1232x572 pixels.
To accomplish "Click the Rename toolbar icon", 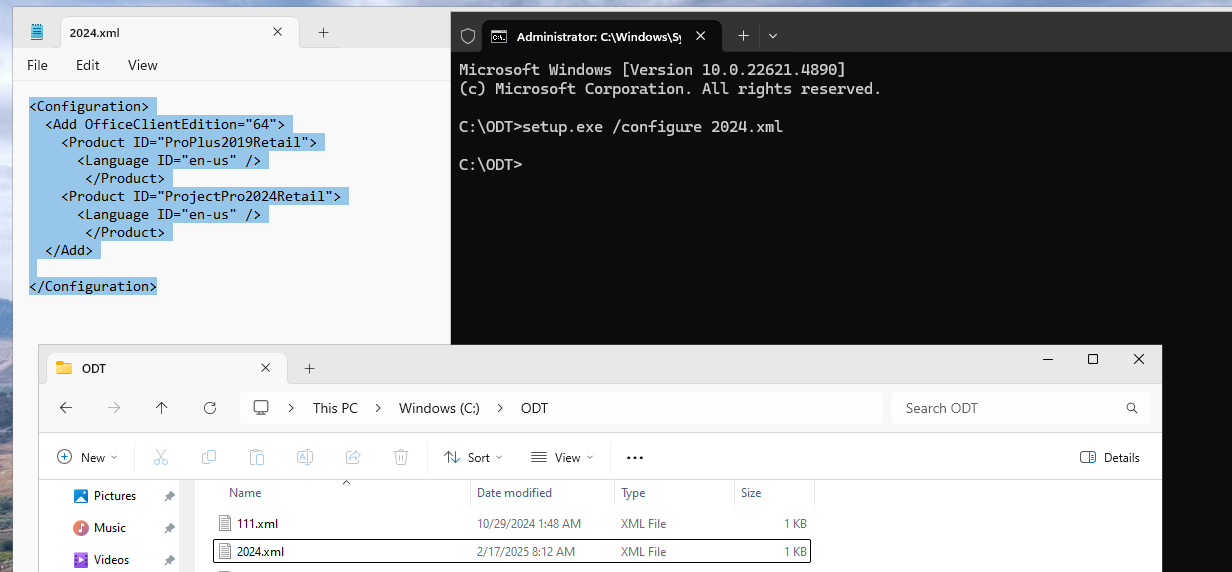I will (305, 457).
